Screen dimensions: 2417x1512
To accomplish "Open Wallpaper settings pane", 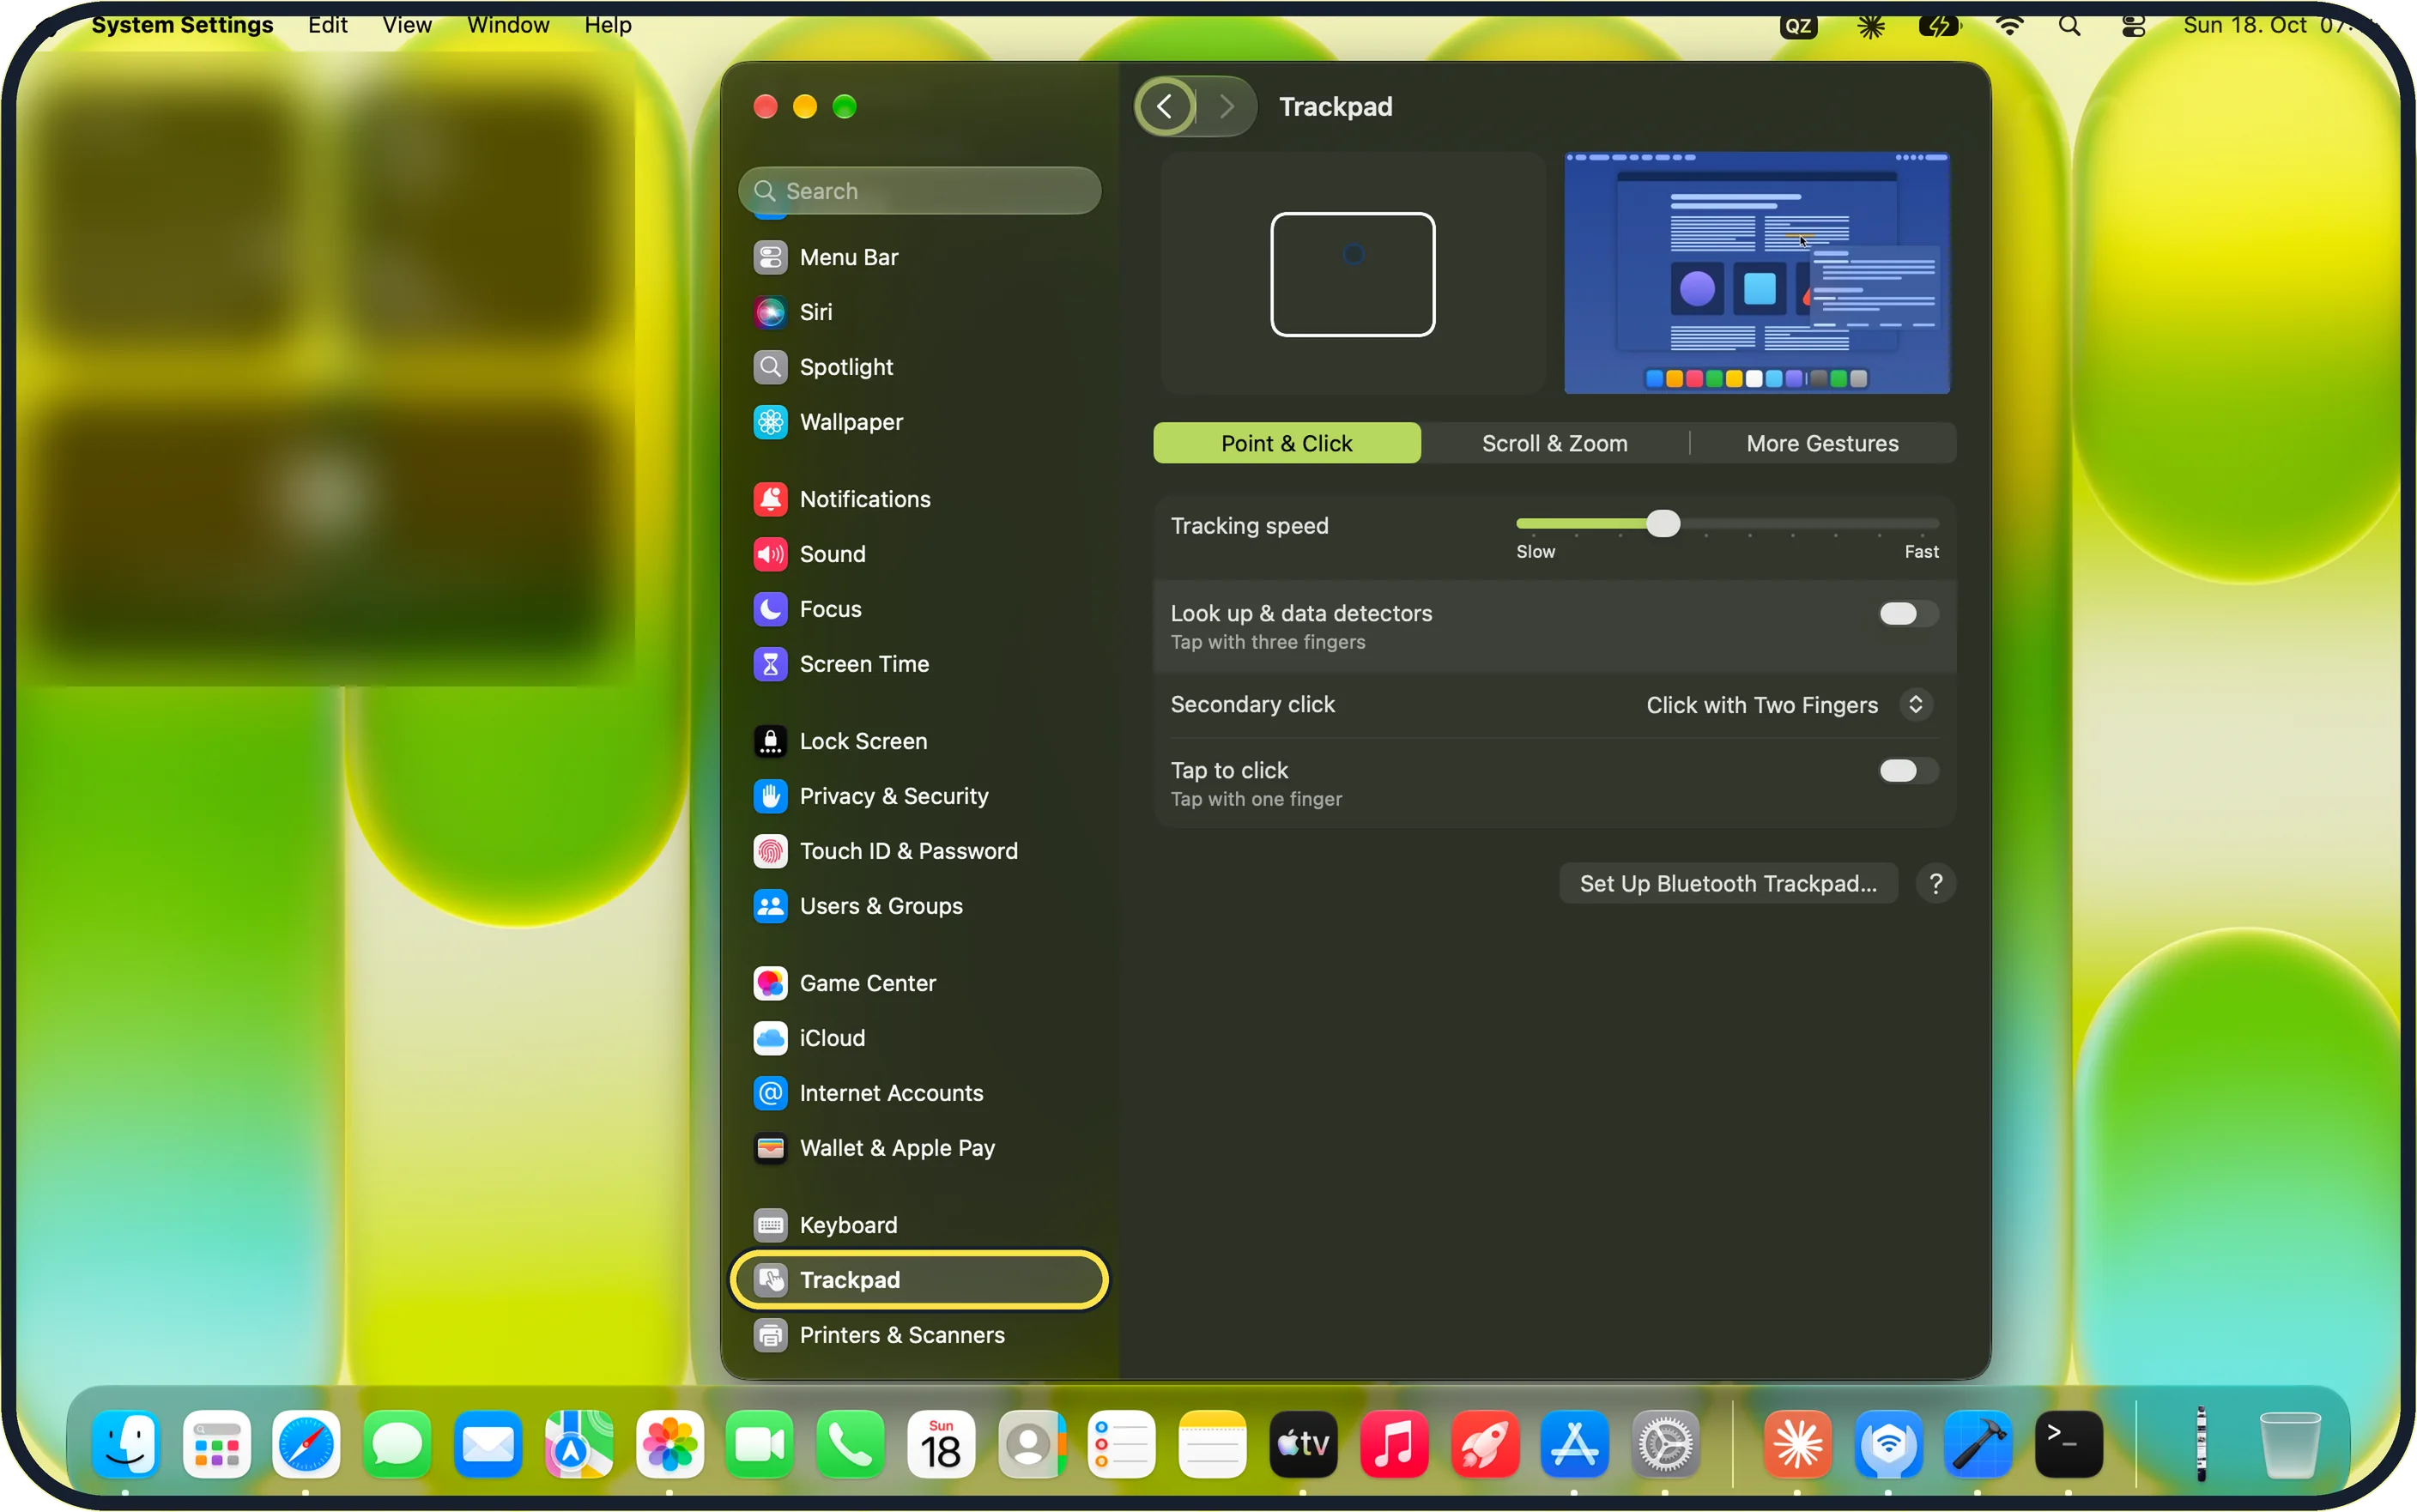I will point(919,422).
